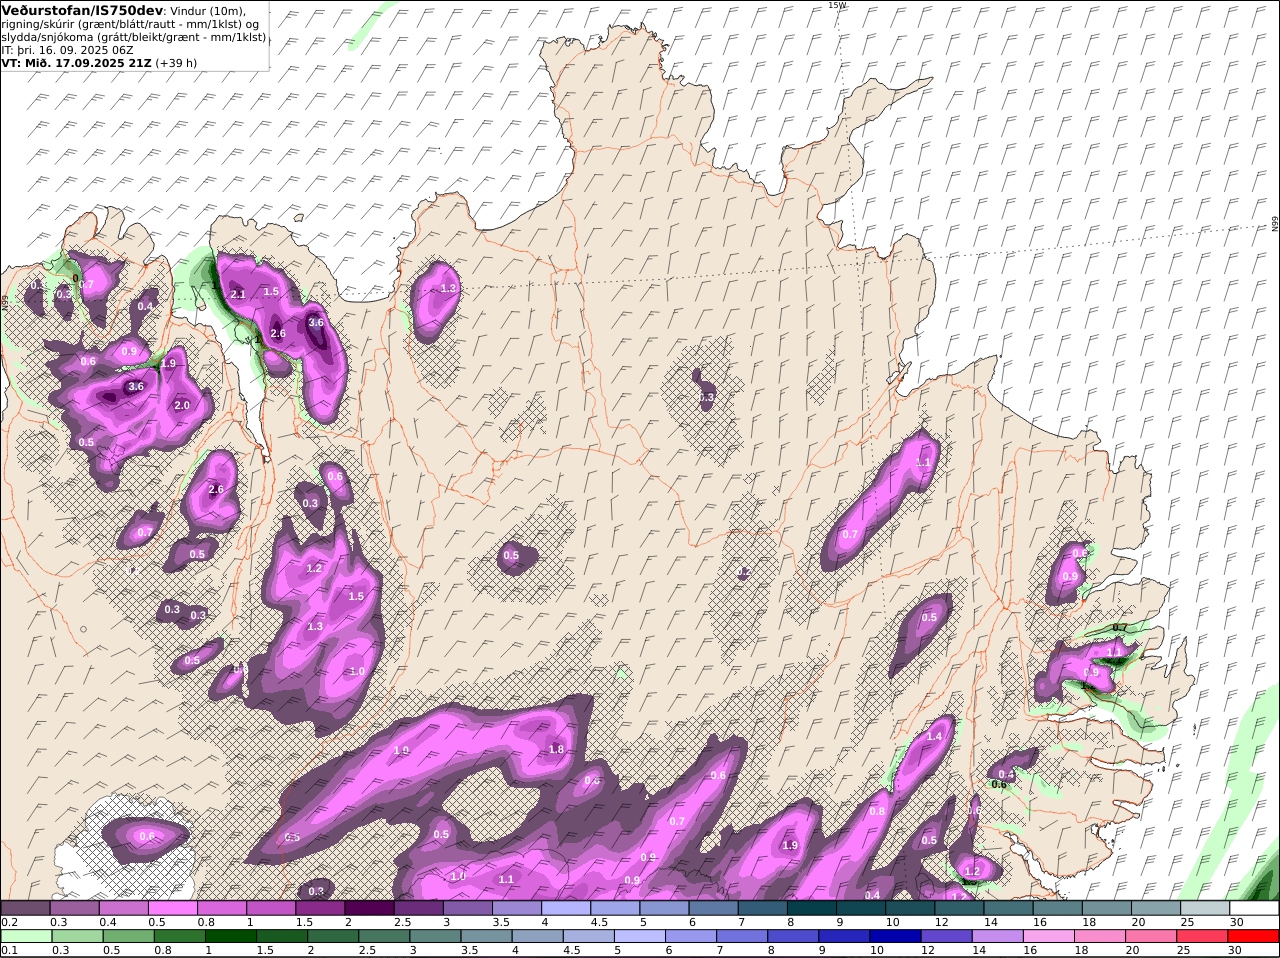Click the 0.1 label under the lower legend

pyautogui.click(x=9, y=950)
